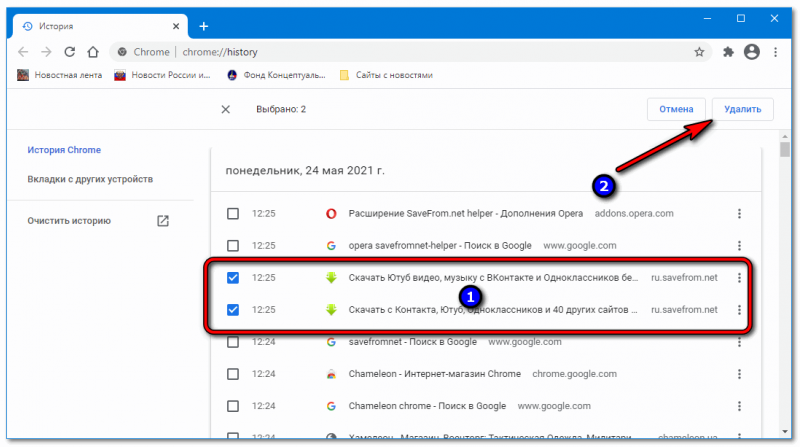Click the browser back arrow
800x447 pixels.
(22, 51)
